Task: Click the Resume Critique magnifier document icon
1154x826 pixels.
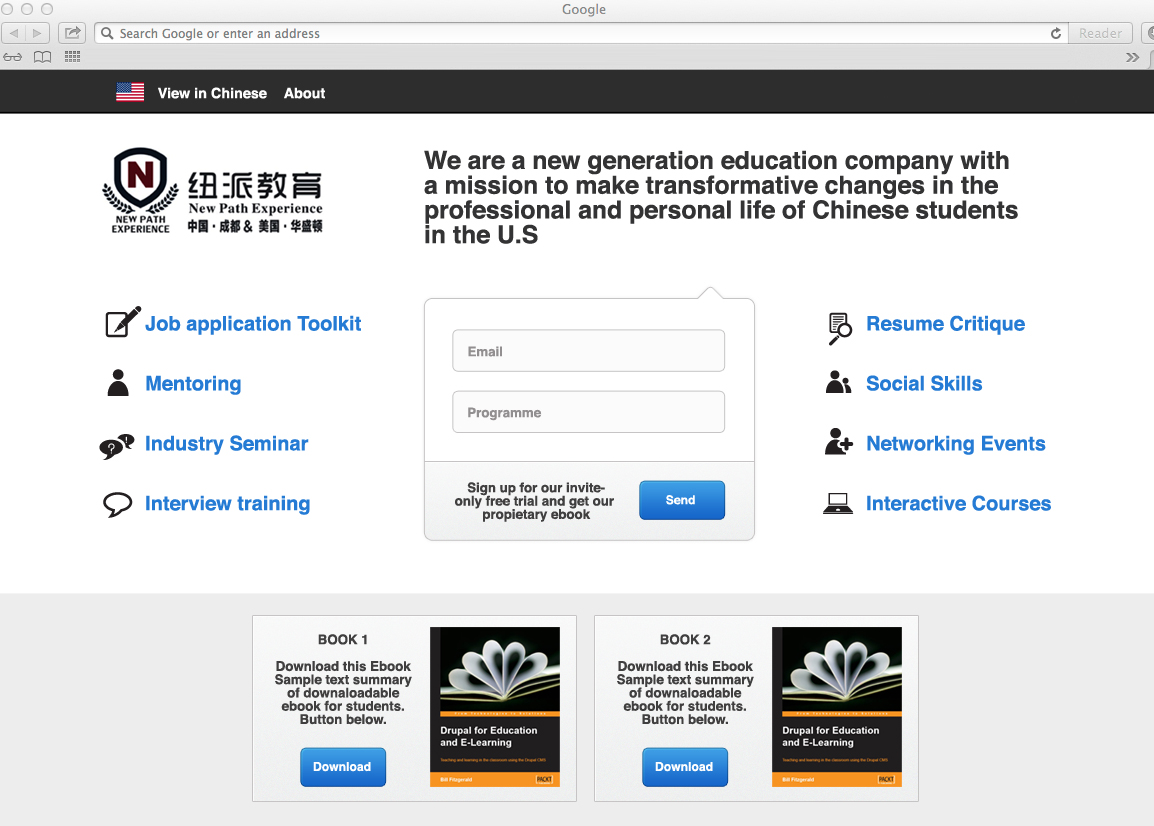Action: tap(840, 328)
